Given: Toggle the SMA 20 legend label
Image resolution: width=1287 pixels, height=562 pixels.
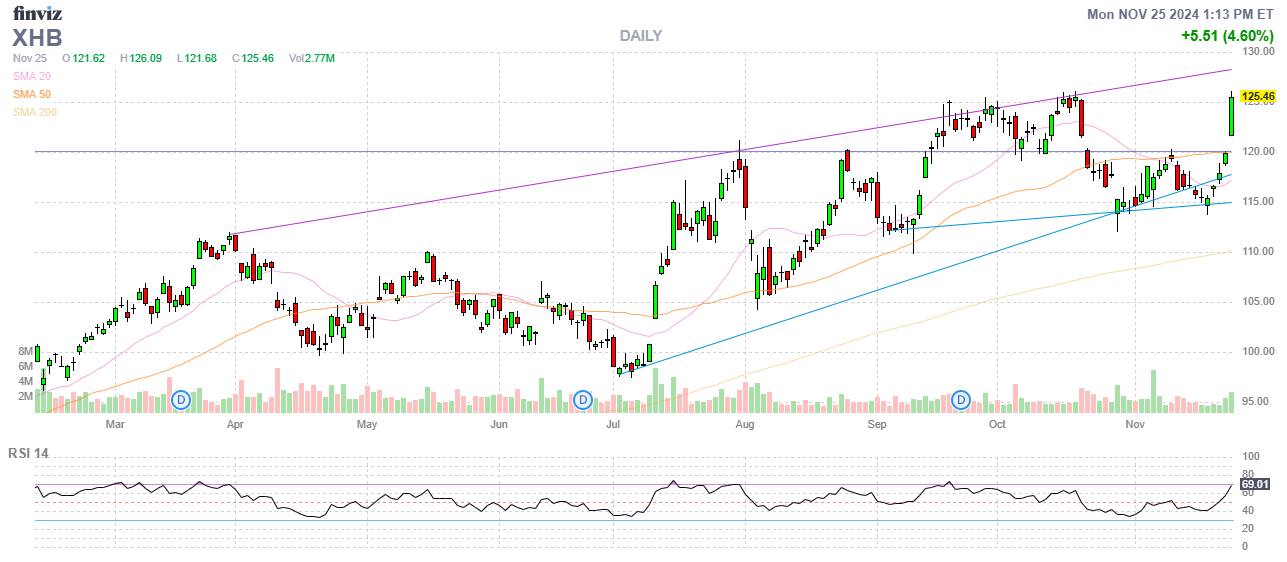Looking at the screenshot, I should point(32,76).
